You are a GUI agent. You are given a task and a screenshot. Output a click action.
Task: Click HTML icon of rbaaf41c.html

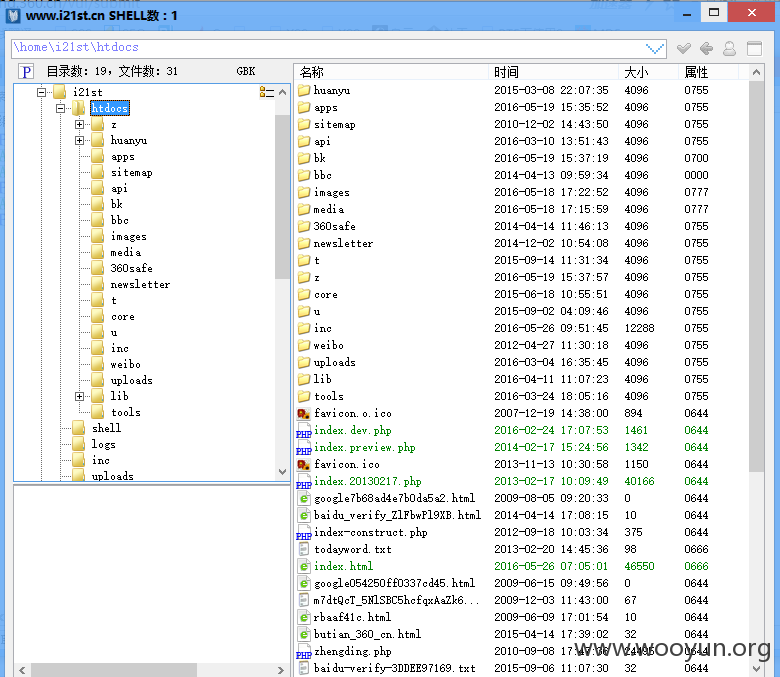click(x=303, y=617)
